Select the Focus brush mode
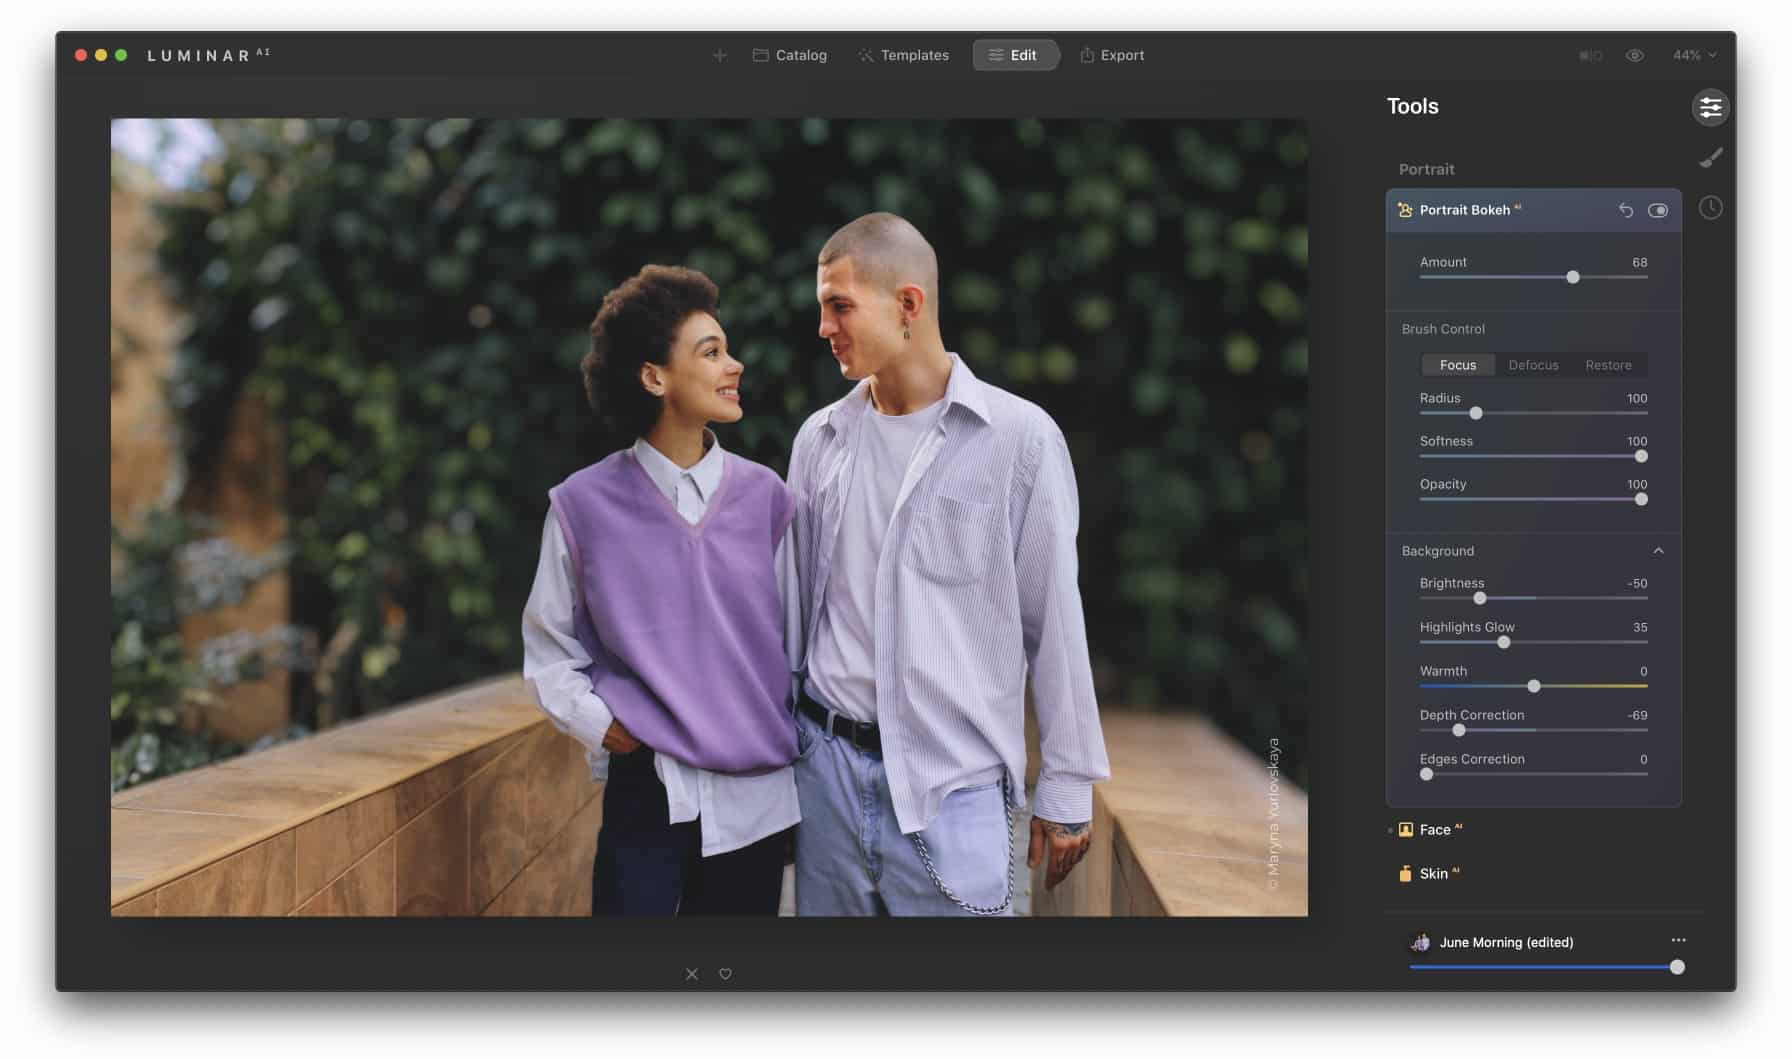The image size is (1792, 1059). click(x=1458, y=365)
